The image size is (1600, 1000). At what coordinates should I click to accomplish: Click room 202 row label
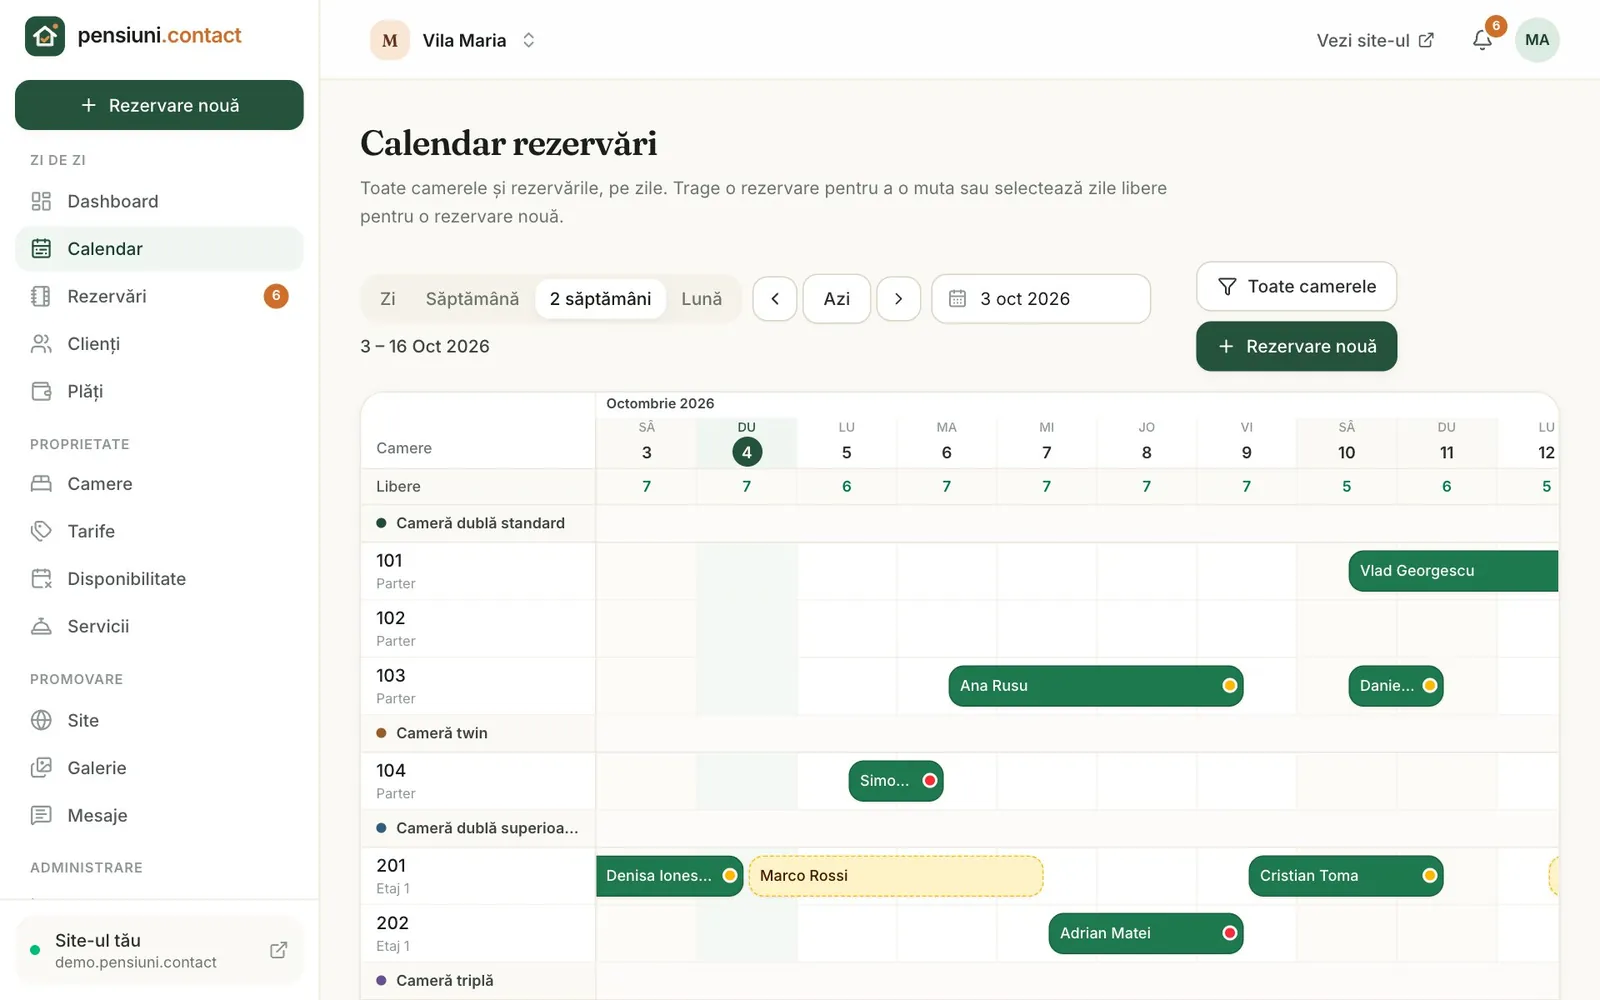[478, 933]
